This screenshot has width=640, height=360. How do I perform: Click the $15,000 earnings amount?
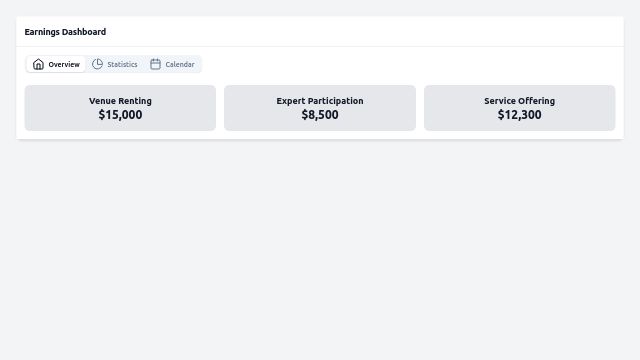tap(120, 115)
